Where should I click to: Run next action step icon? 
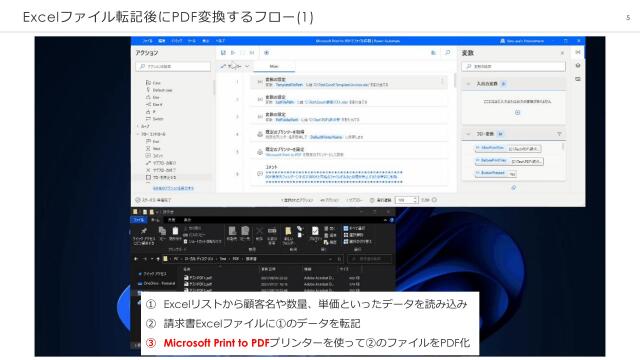252,53
